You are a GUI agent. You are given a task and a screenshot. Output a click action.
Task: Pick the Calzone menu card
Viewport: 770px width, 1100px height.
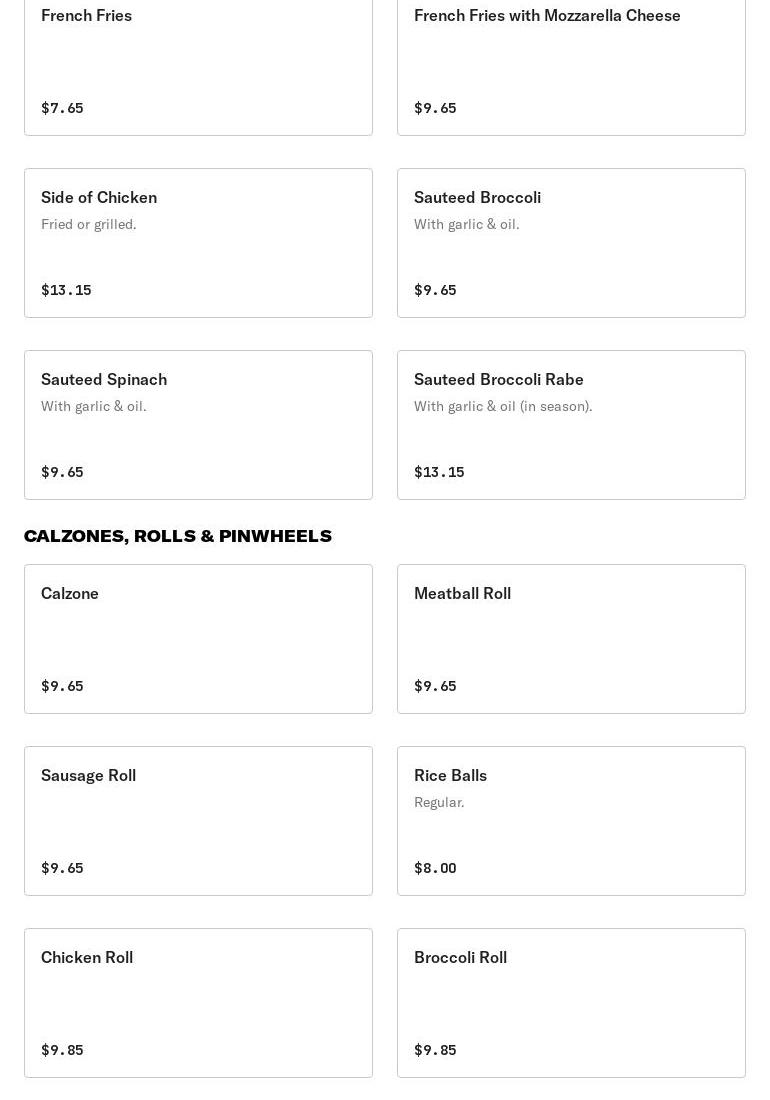[70, 594]
